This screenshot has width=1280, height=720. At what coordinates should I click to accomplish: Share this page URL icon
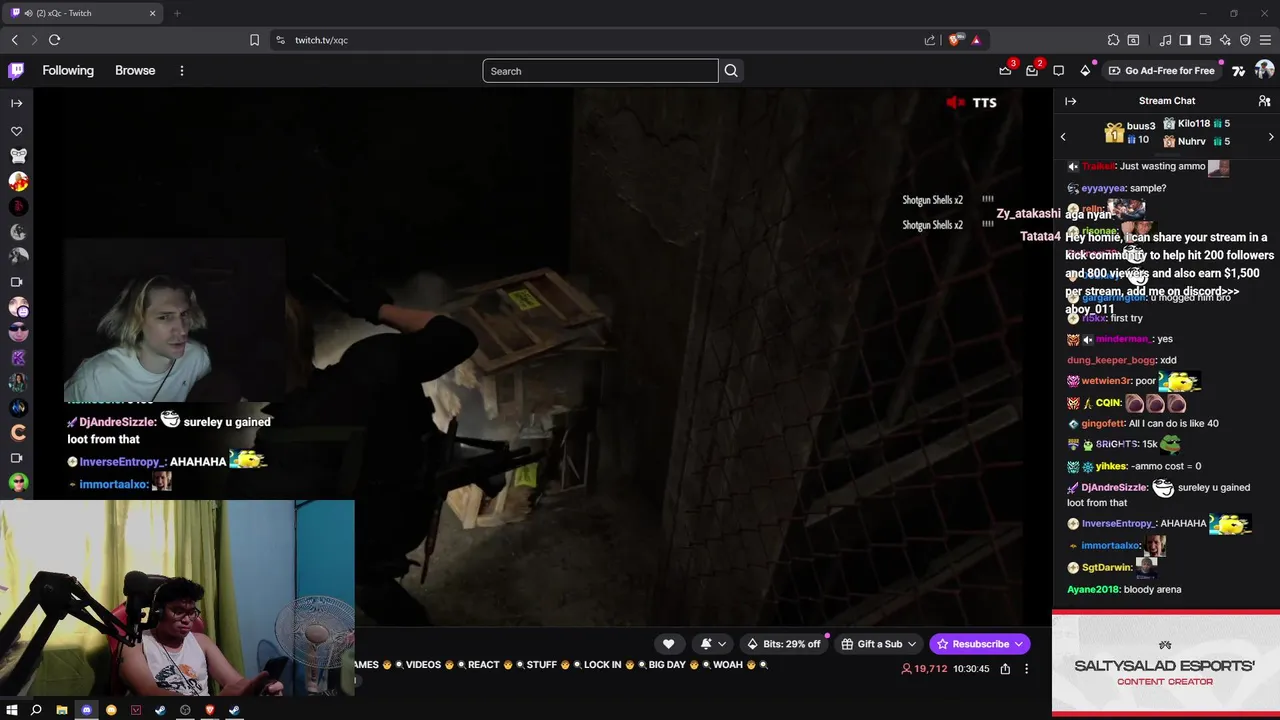(x=929, y=40)
